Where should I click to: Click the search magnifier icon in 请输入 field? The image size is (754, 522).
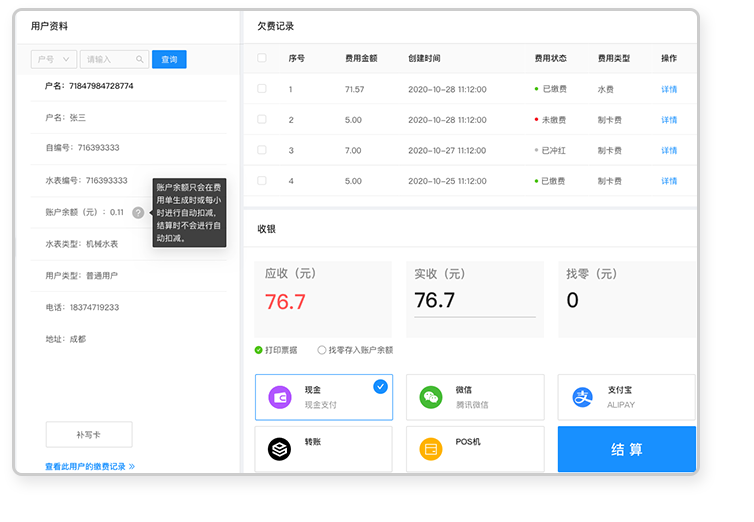pos(139,59)
